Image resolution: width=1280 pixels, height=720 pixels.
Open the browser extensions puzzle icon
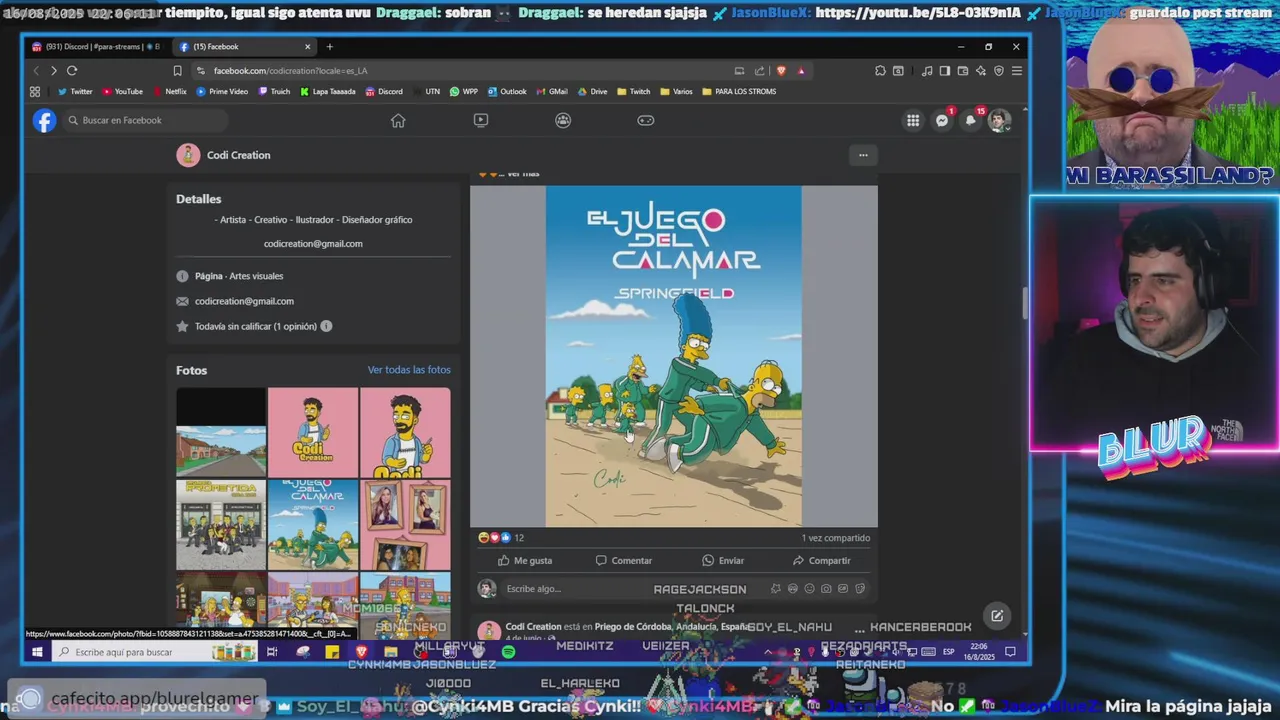(x=880, y=71)
